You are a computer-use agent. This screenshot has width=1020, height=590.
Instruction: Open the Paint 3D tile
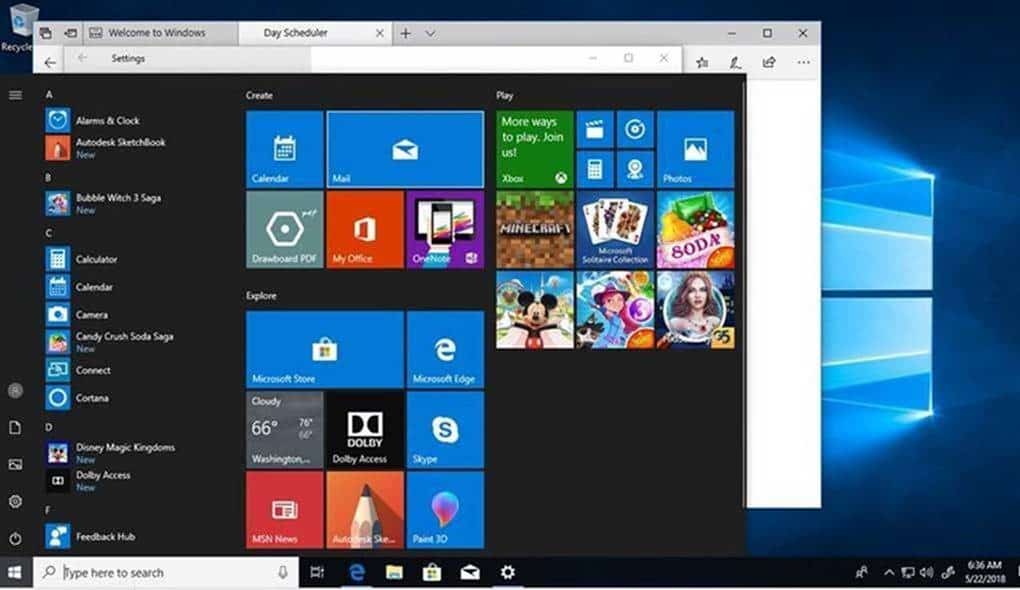(444, 509)
